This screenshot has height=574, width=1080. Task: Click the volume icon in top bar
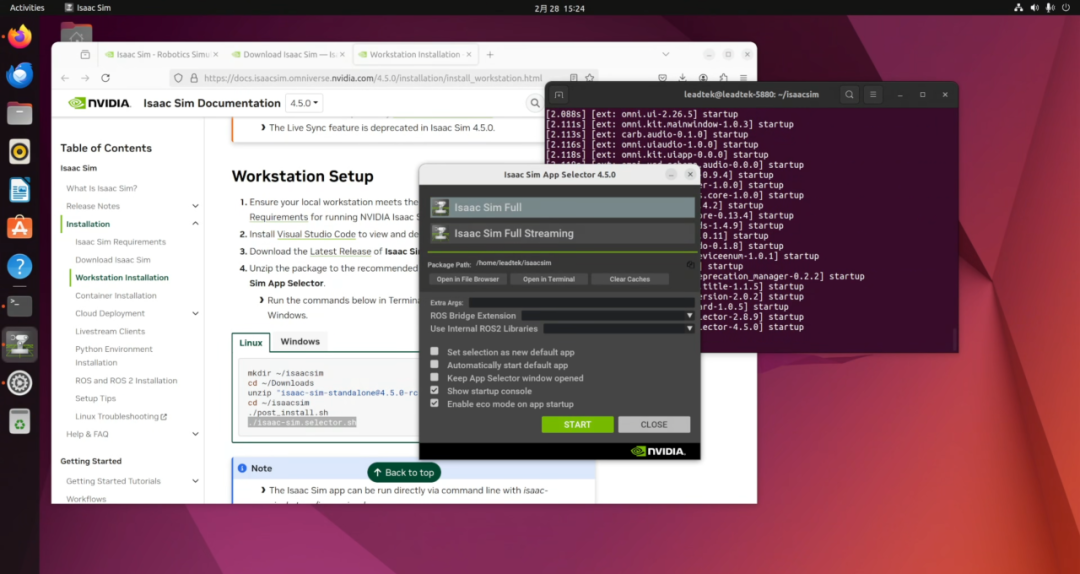[x=1034, y=8]
